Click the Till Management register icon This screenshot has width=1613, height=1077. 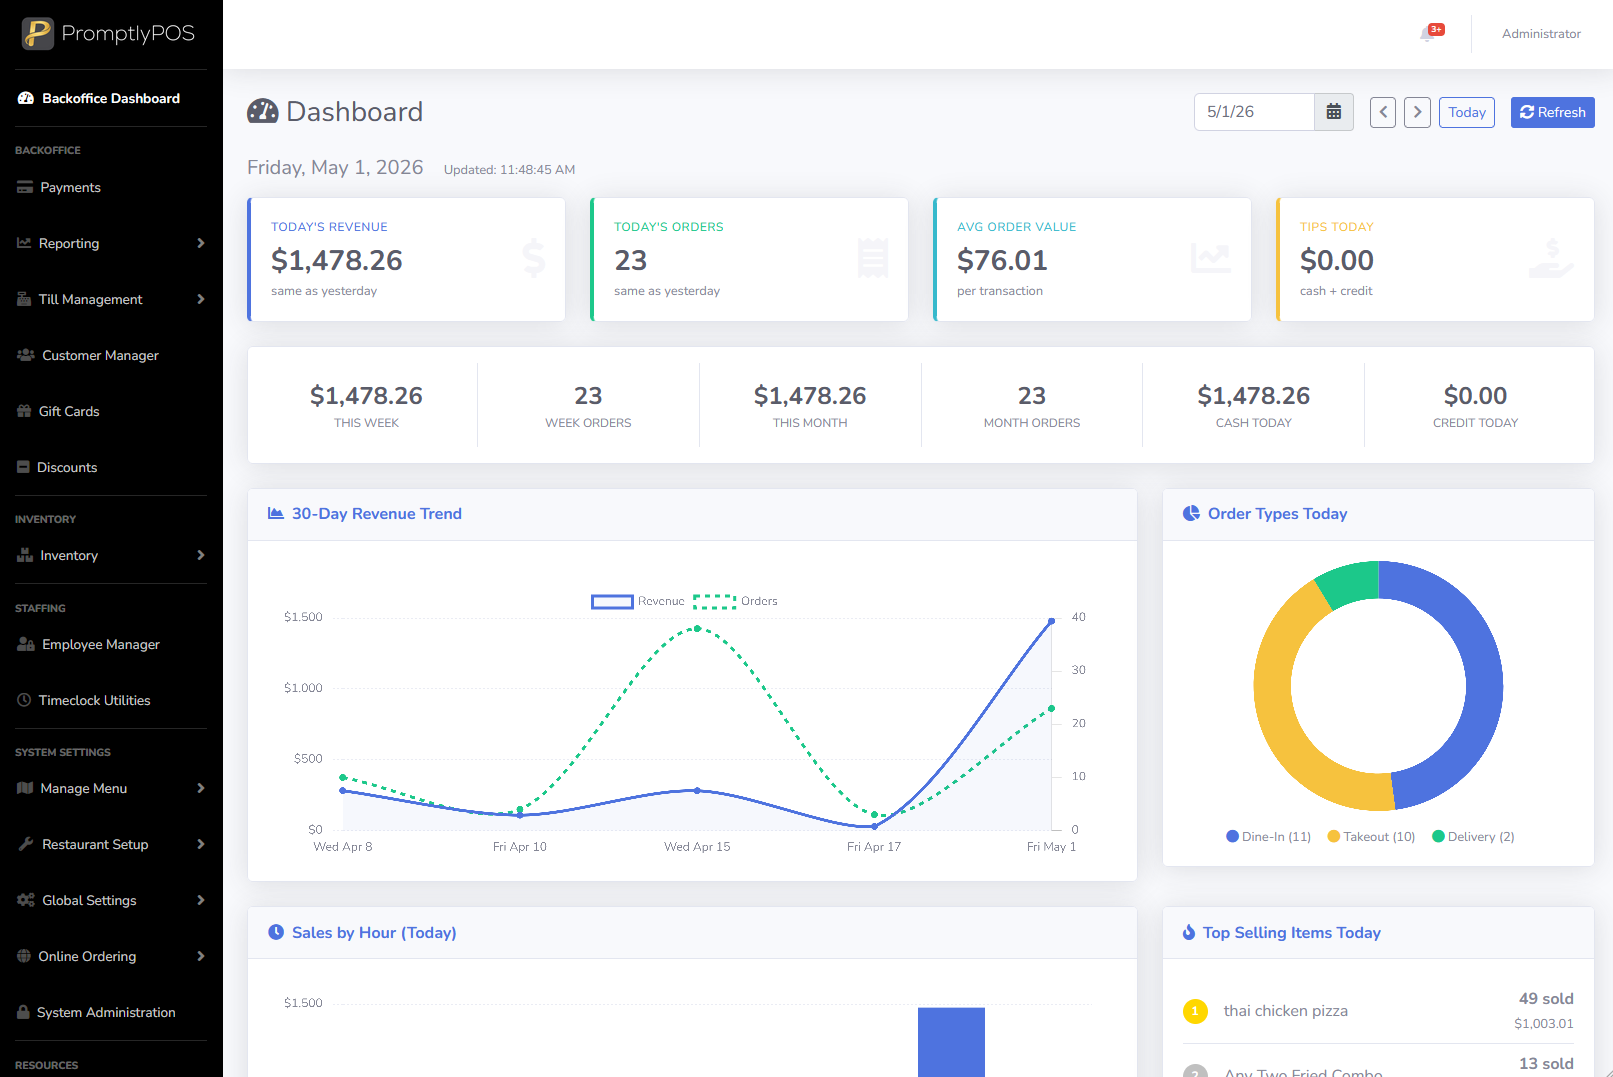(24, 299)
